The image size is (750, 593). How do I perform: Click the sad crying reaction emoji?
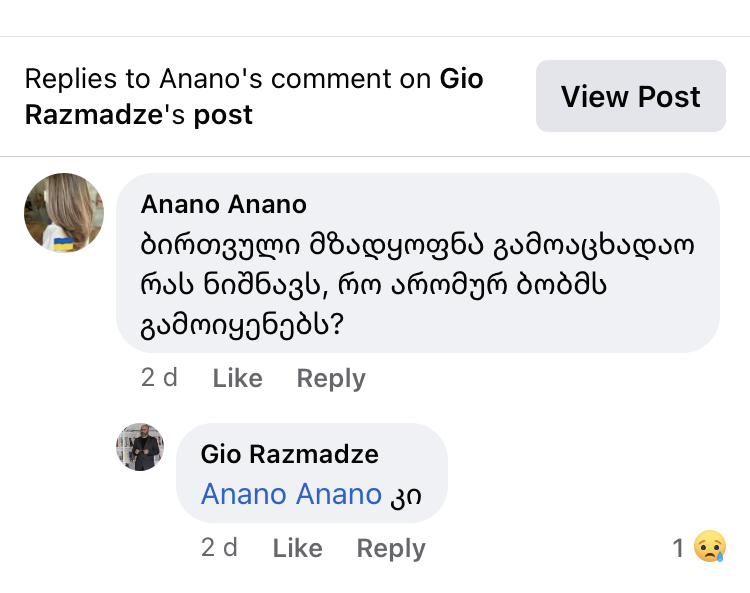(709, 547)
